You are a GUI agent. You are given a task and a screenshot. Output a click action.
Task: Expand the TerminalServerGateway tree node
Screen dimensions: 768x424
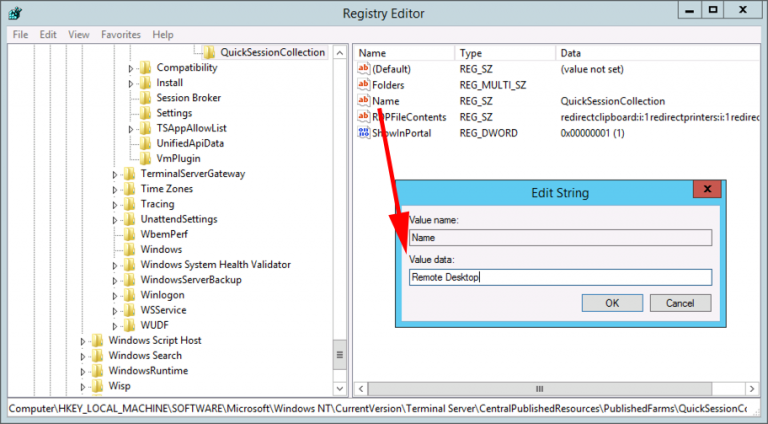click(x=115, y=175)
